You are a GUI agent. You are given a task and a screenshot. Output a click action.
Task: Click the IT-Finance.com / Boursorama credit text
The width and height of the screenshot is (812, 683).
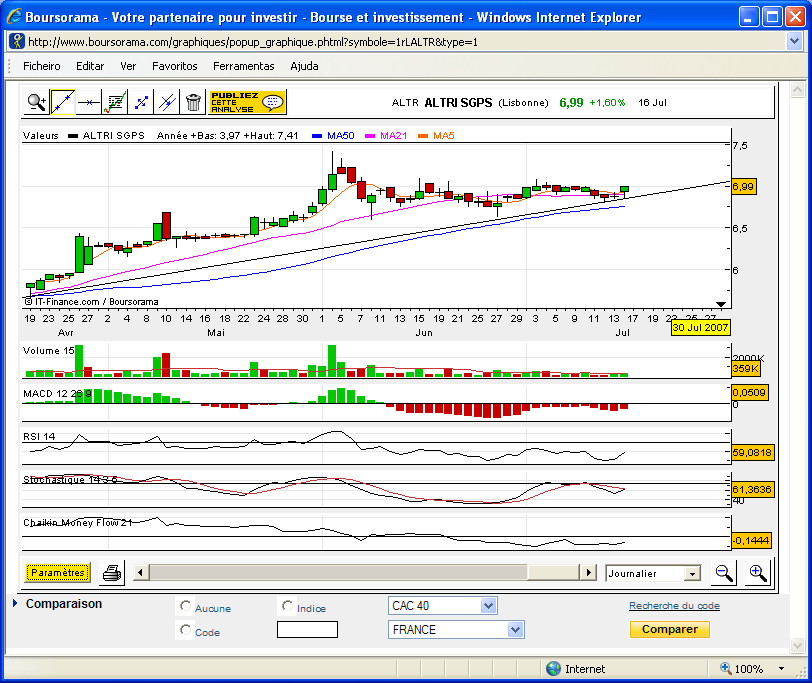[x=92, y=301]
